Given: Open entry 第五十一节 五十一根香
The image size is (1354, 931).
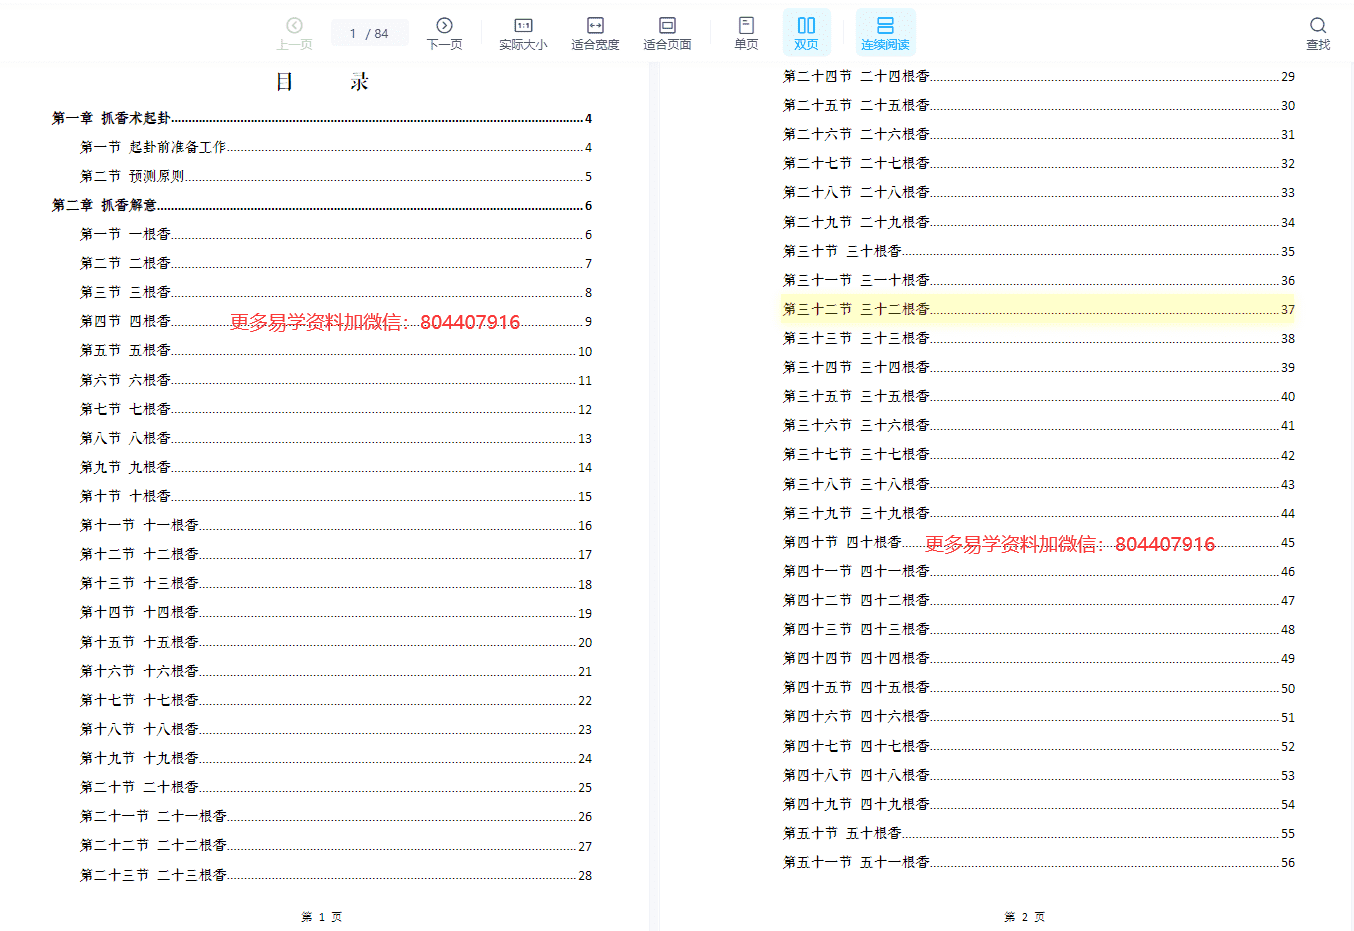Looking at the screenshot, I should pyautogui.click(x=856, y=862).
